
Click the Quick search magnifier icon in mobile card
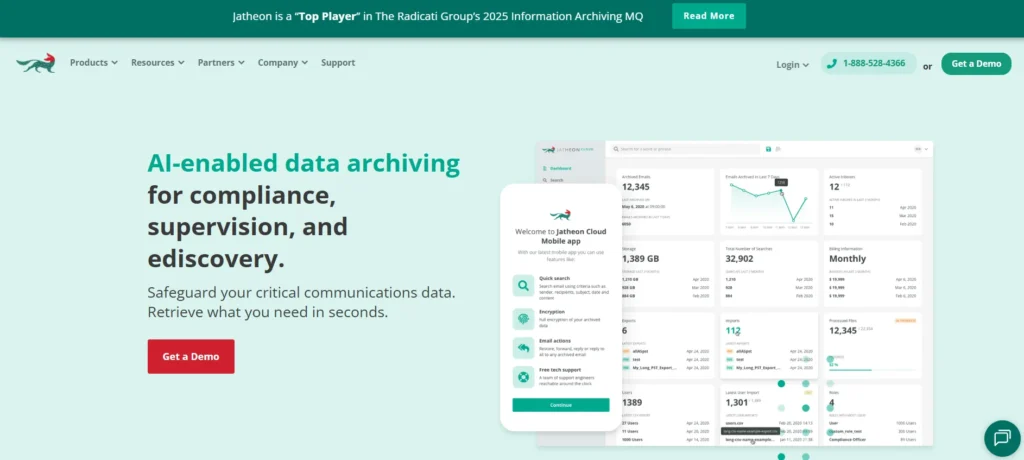pos(523,286)
